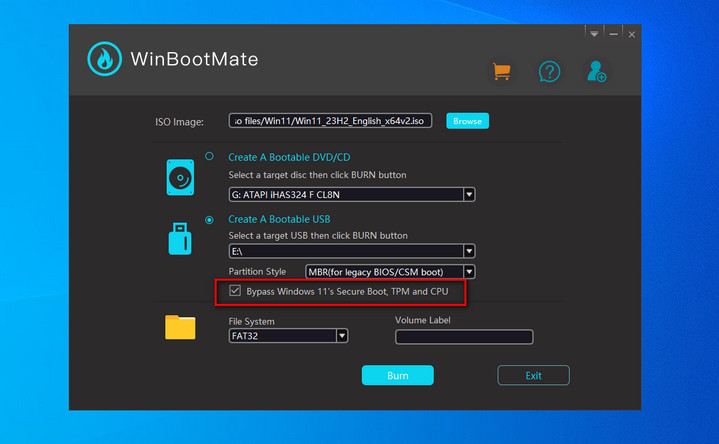Open the title bar dropdown menu arrow
This screenshot has width=719, height=444.
pos(594,34)
